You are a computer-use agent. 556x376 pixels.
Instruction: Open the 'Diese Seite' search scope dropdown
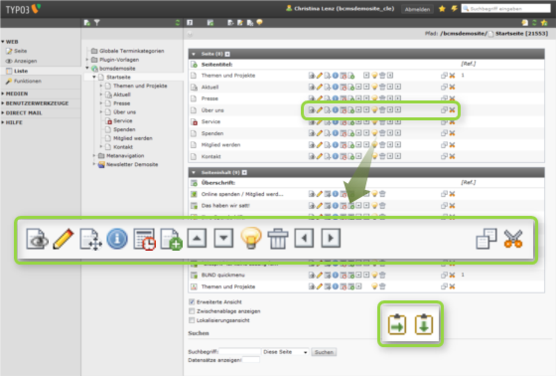(285, 352)
